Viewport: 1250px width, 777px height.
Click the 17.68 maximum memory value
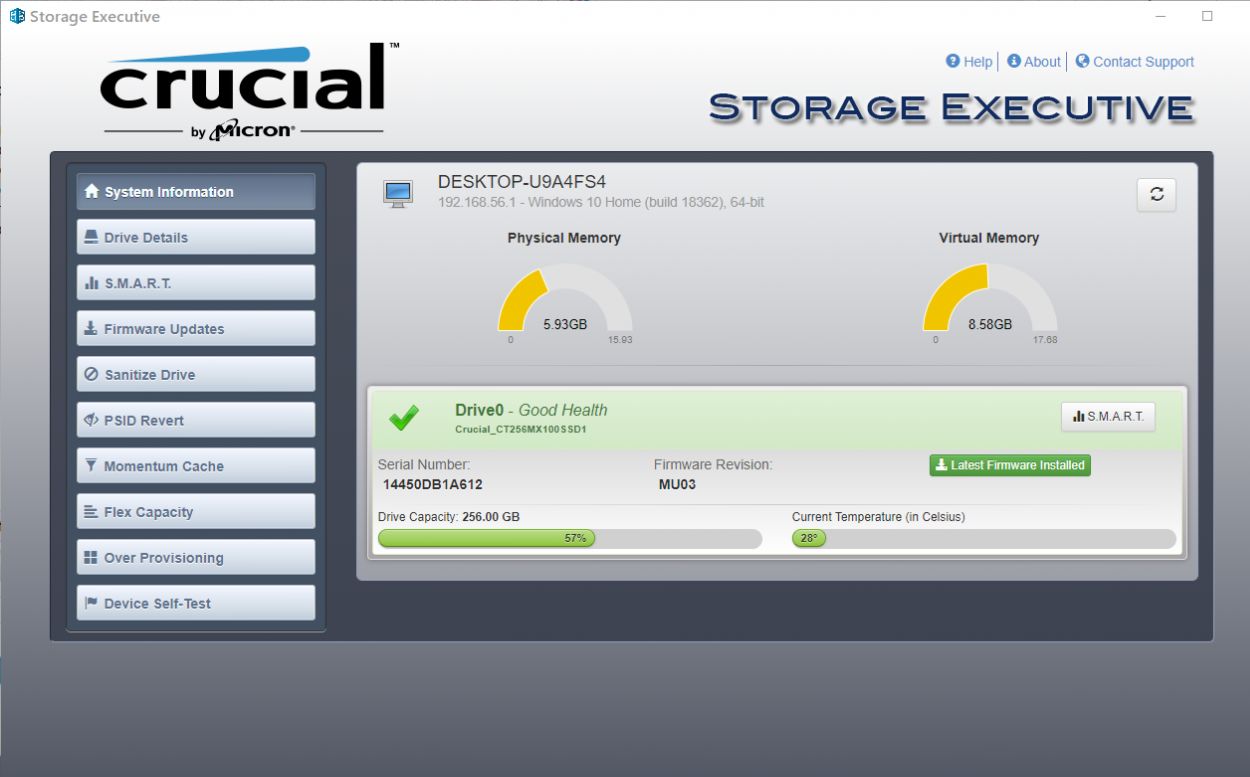(1045, 340)
